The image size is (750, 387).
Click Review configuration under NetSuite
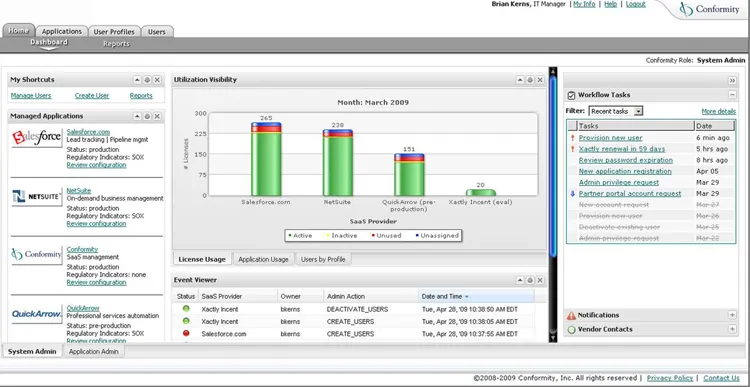[96, 223]
